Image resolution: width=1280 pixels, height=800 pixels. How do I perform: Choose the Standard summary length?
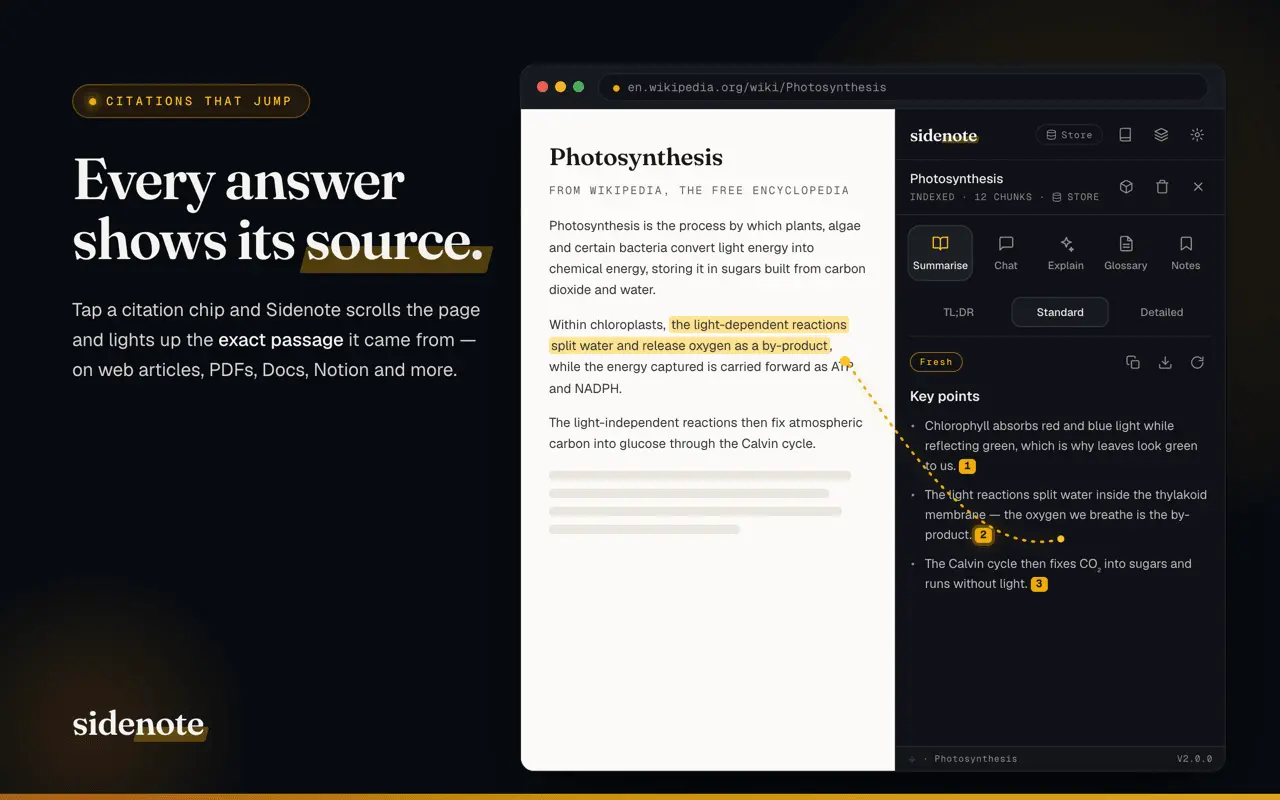[x=1060, y=312]
